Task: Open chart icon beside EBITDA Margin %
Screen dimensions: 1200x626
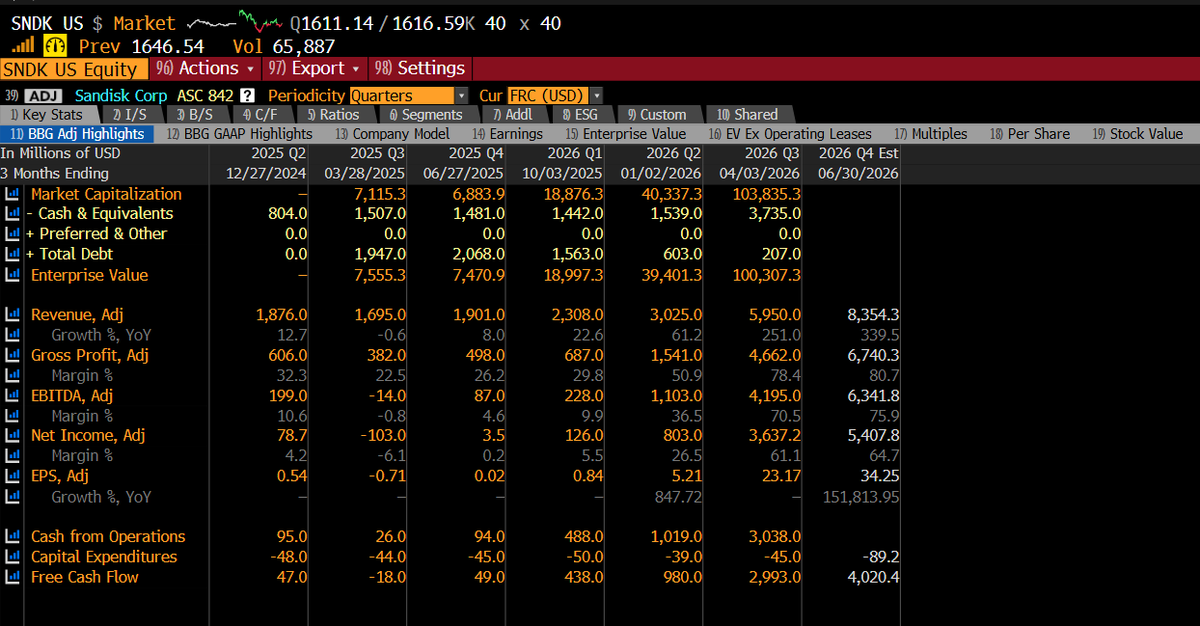Action: point(13,416)
